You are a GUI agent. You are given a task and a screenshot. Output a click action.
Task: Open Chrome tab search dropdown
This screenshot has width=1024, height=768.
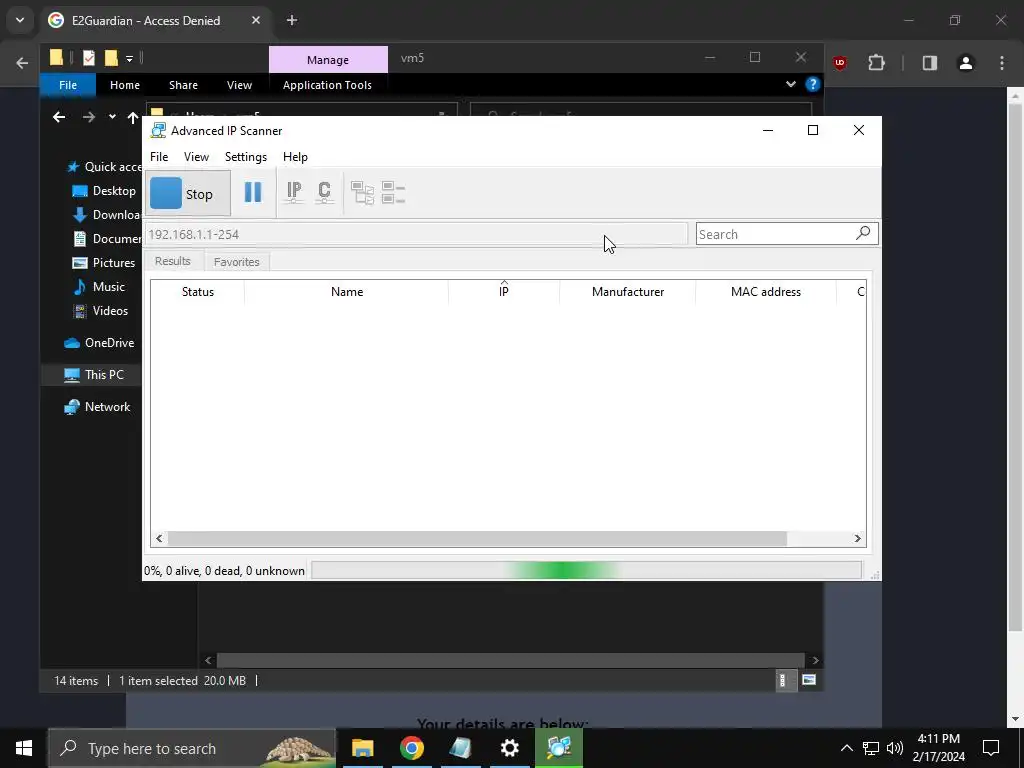(x=20, y=20)
